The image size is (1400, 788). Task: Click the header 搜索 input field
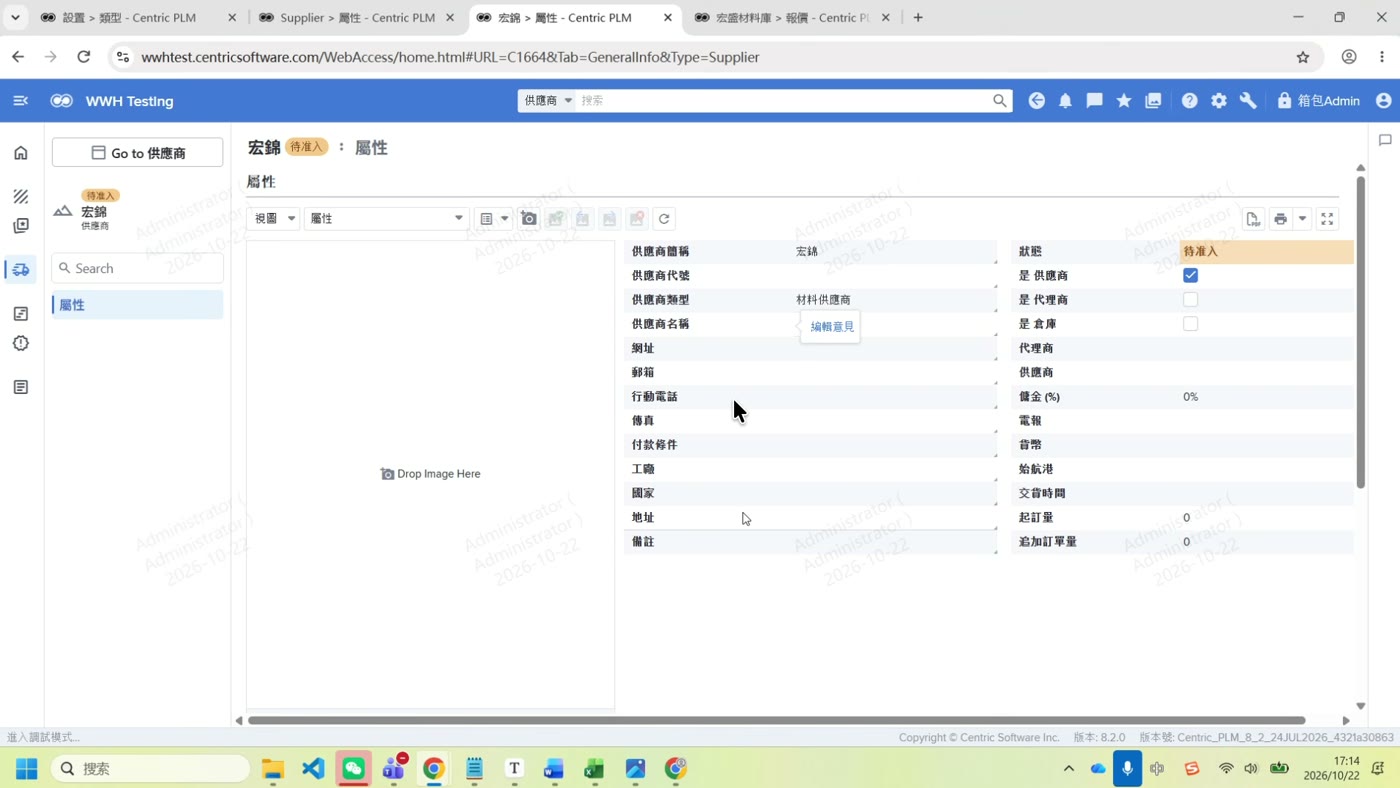(784, 101)
